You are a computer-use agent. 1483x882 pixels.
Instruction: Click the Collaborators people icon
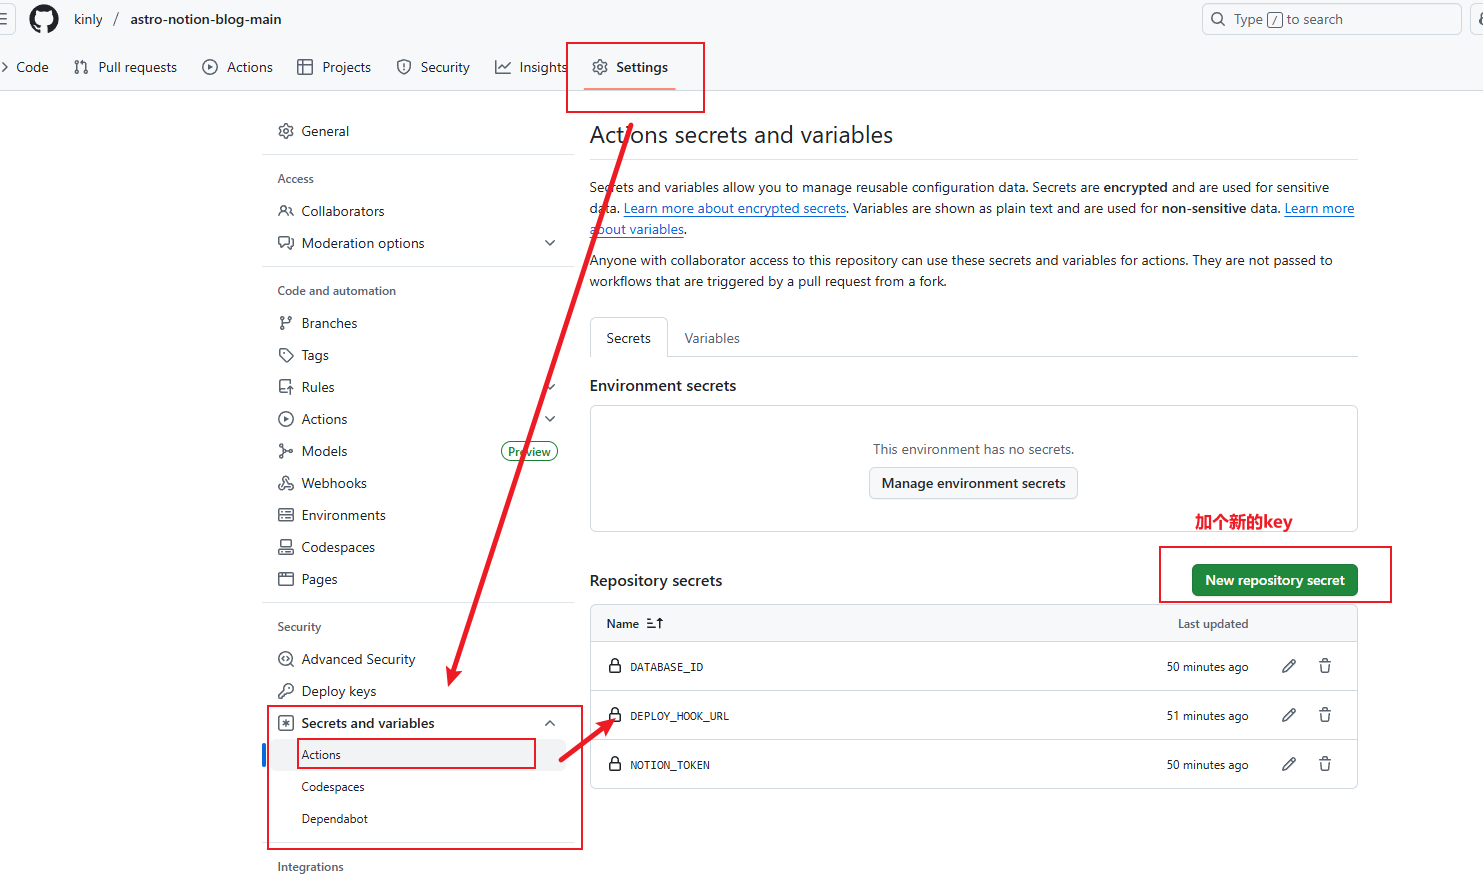click(x=286, y=211)
